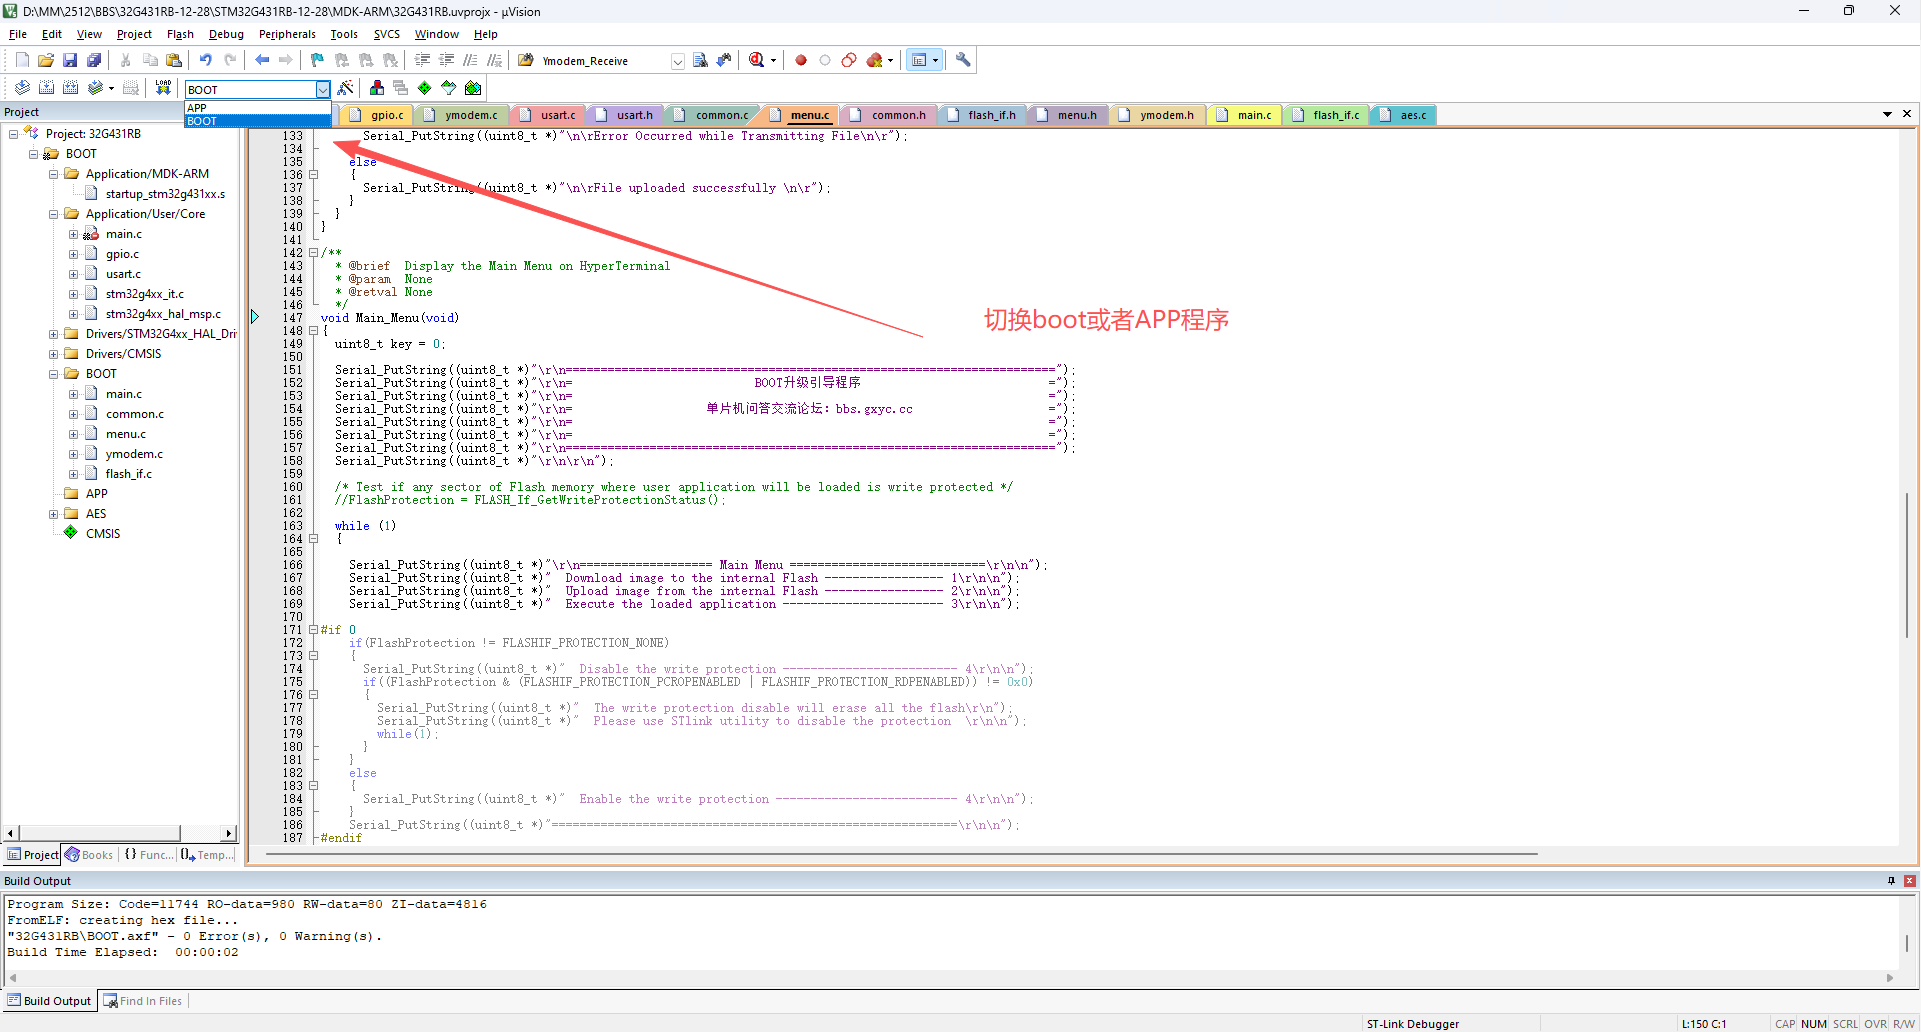Click the Open file folder icon

(x=46, y=60)
